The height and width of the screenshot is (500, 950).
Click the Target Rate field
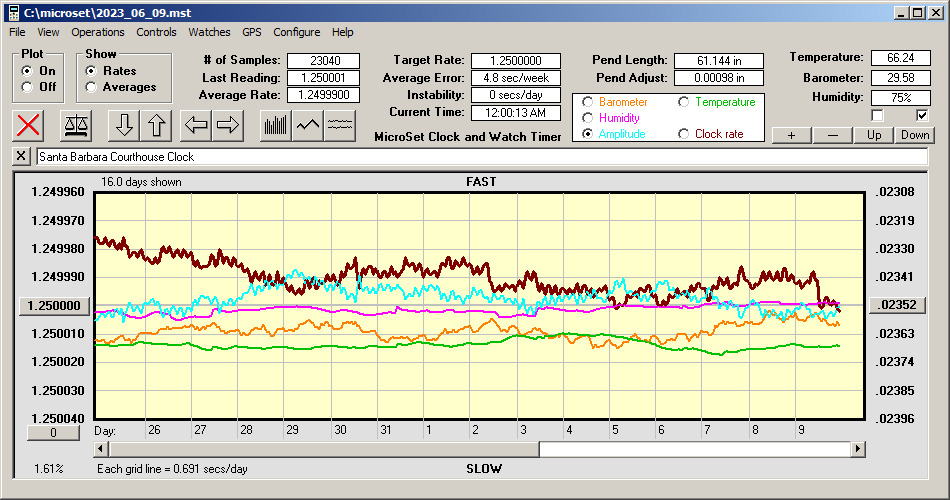tap(516, 61)
